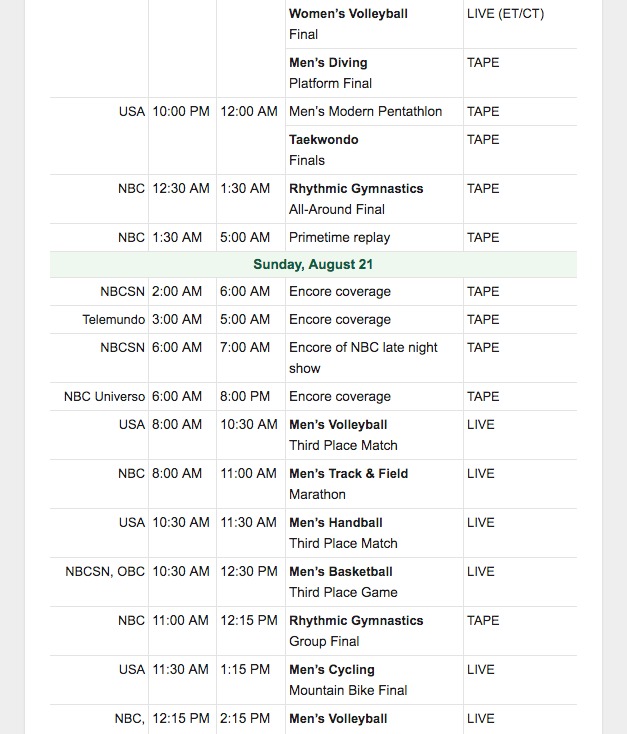Viewport: 627px width, 734px height.
Task: Open Men's Basketball Third Place Game
Action: 343,582
